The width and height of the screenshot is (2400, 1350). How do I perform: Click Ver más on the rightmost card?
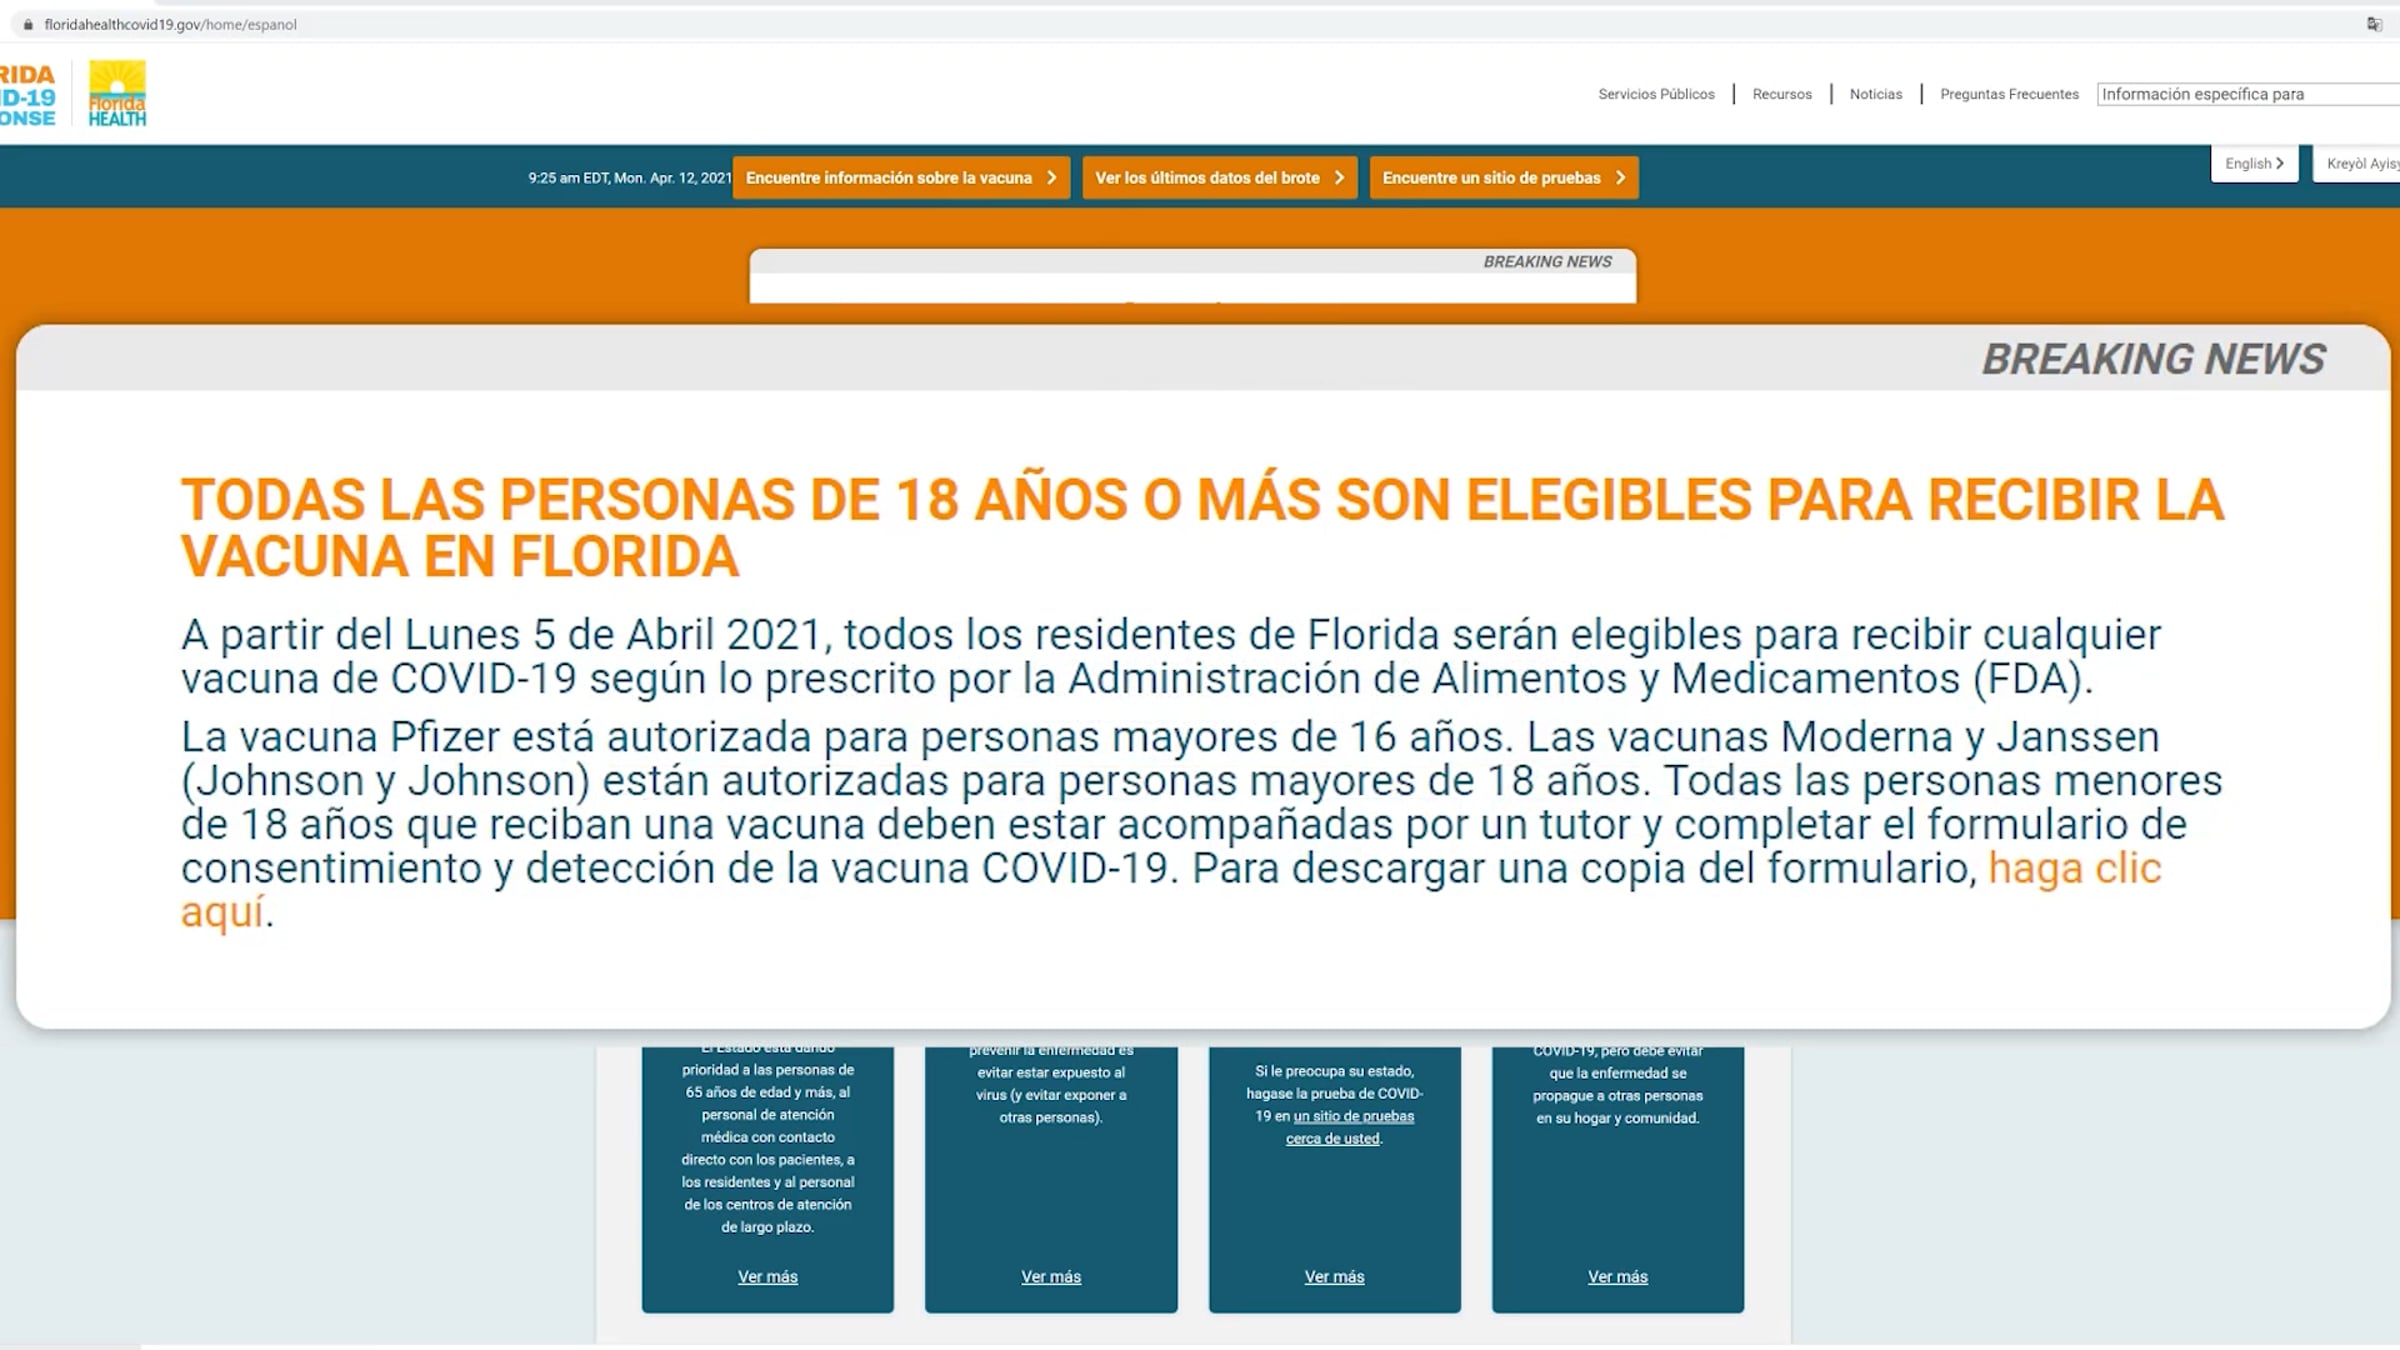(1617, 1277)
